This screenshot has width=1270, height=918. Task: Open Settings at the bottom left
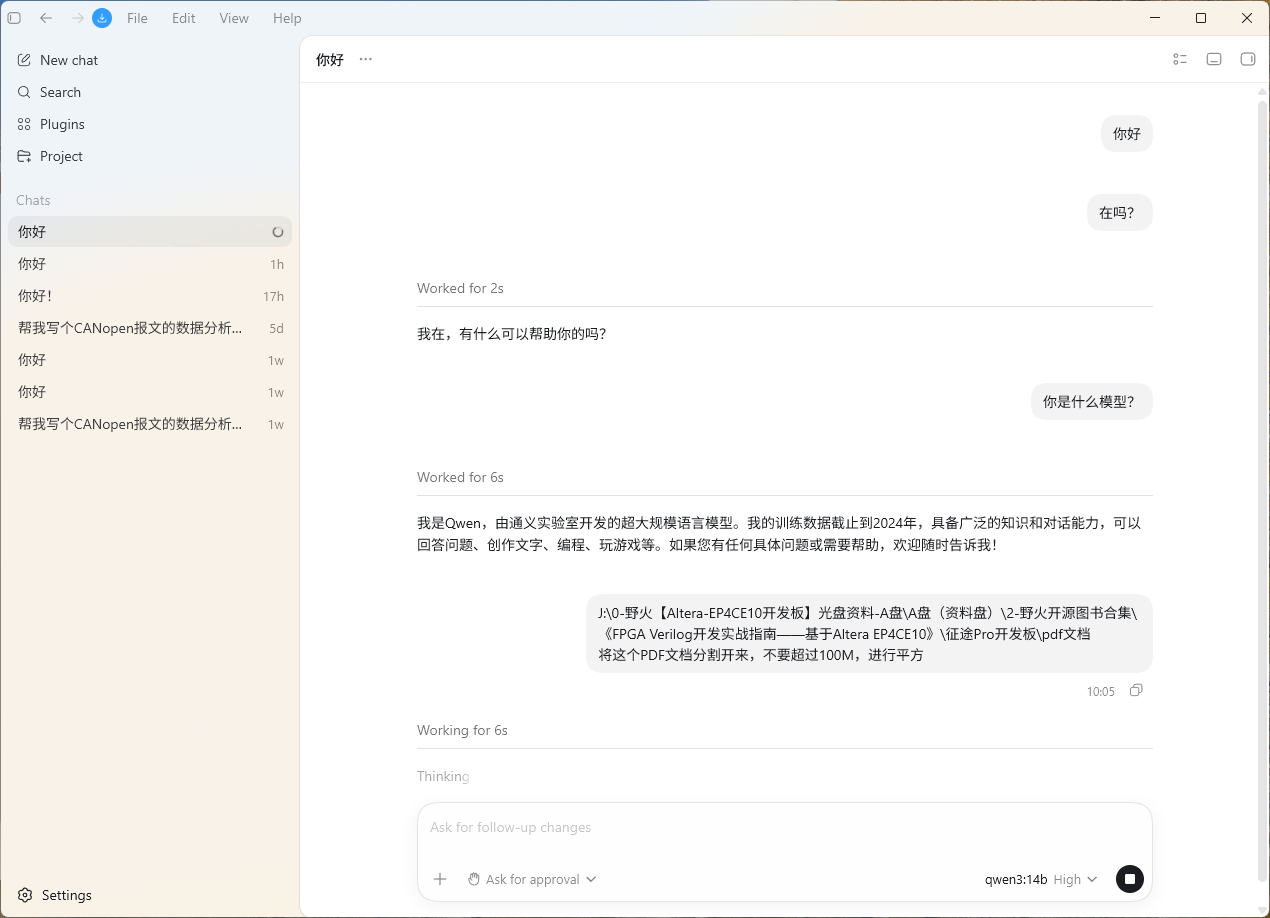pos(150,895)
